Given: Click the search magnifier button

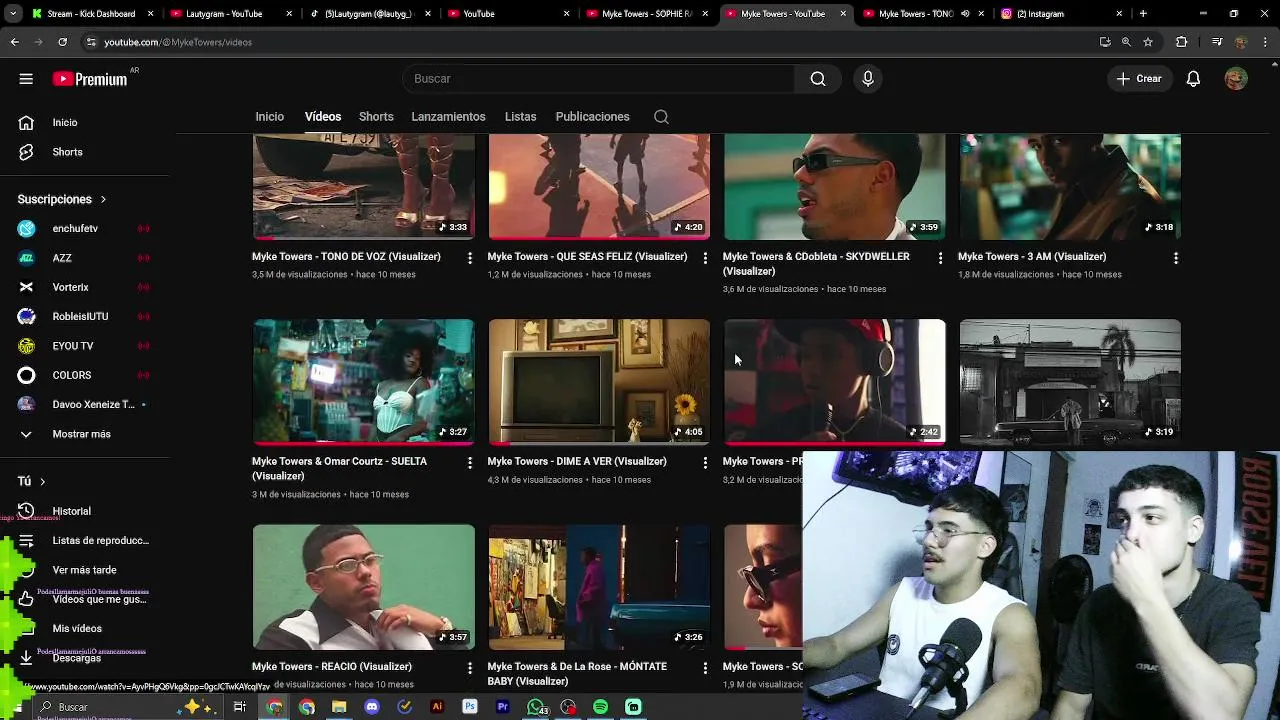Looking at the screenshot, I should pos(818,79).
